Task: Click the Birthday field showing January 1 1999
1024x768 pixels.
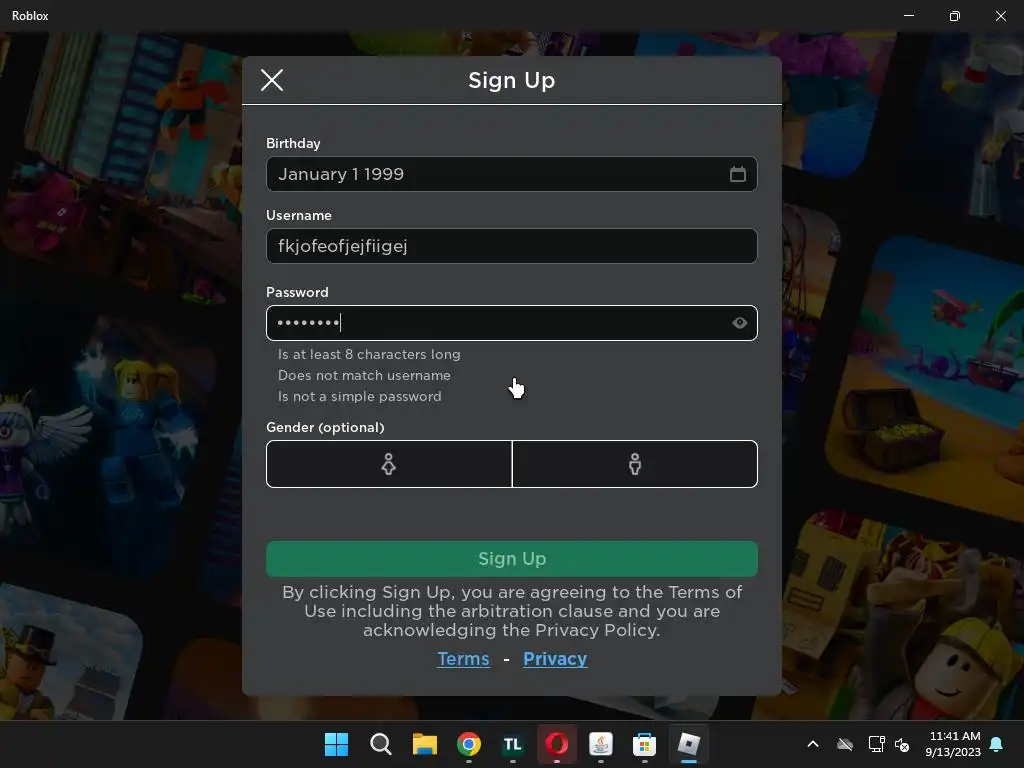Action: [511, 174]
